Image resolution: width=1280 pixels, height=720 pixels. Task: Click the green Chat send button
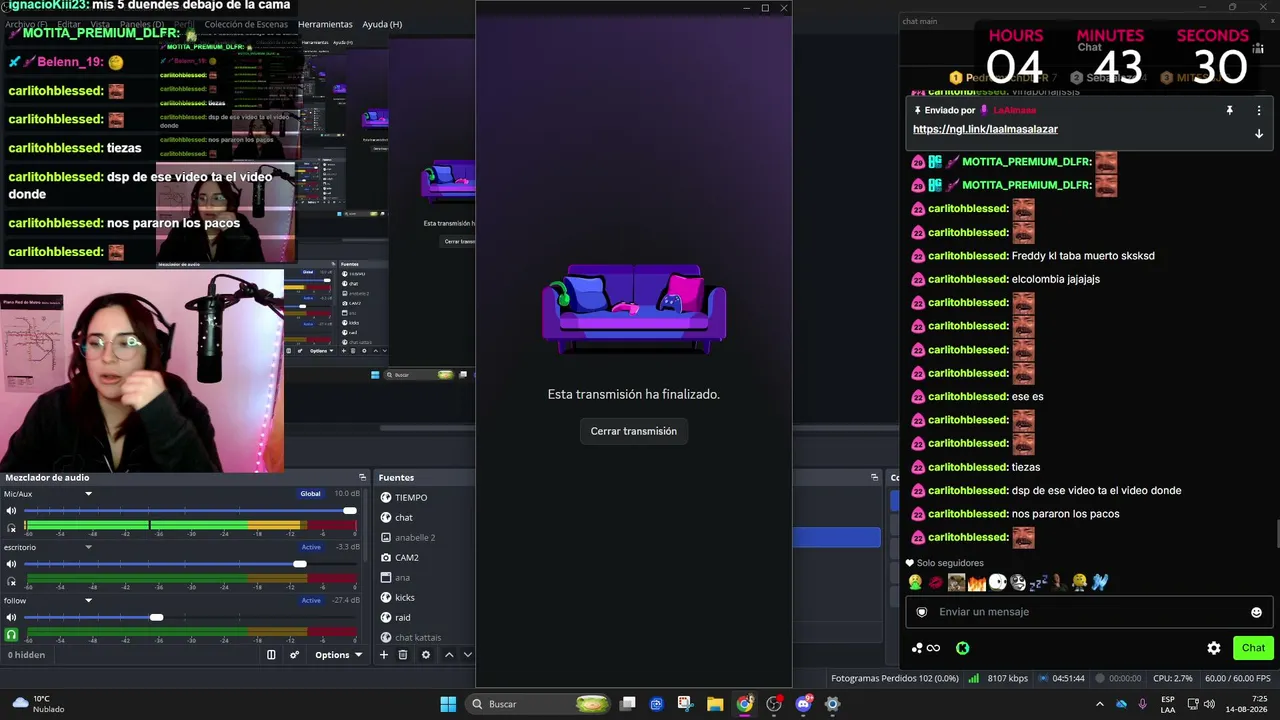click(1253, 648)
